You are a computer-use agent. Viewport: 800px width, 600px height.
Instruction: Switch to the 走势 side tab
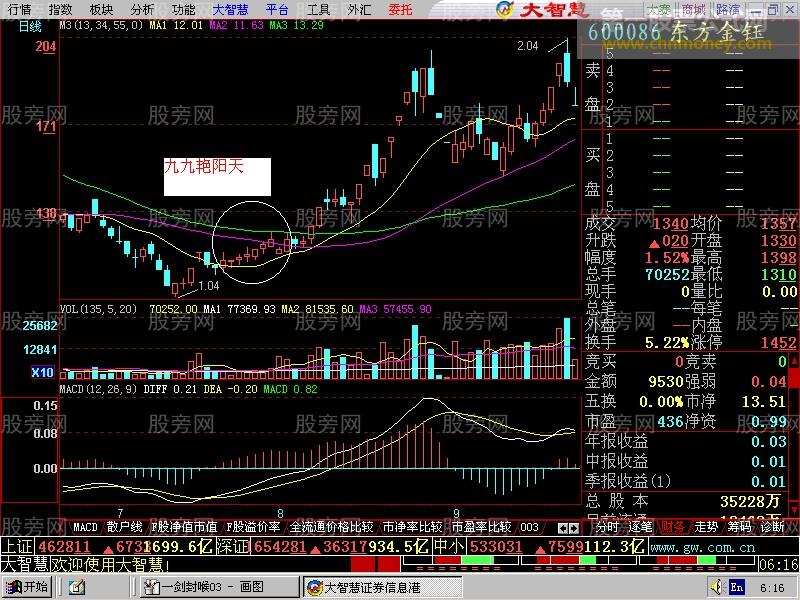pos(706,527)
